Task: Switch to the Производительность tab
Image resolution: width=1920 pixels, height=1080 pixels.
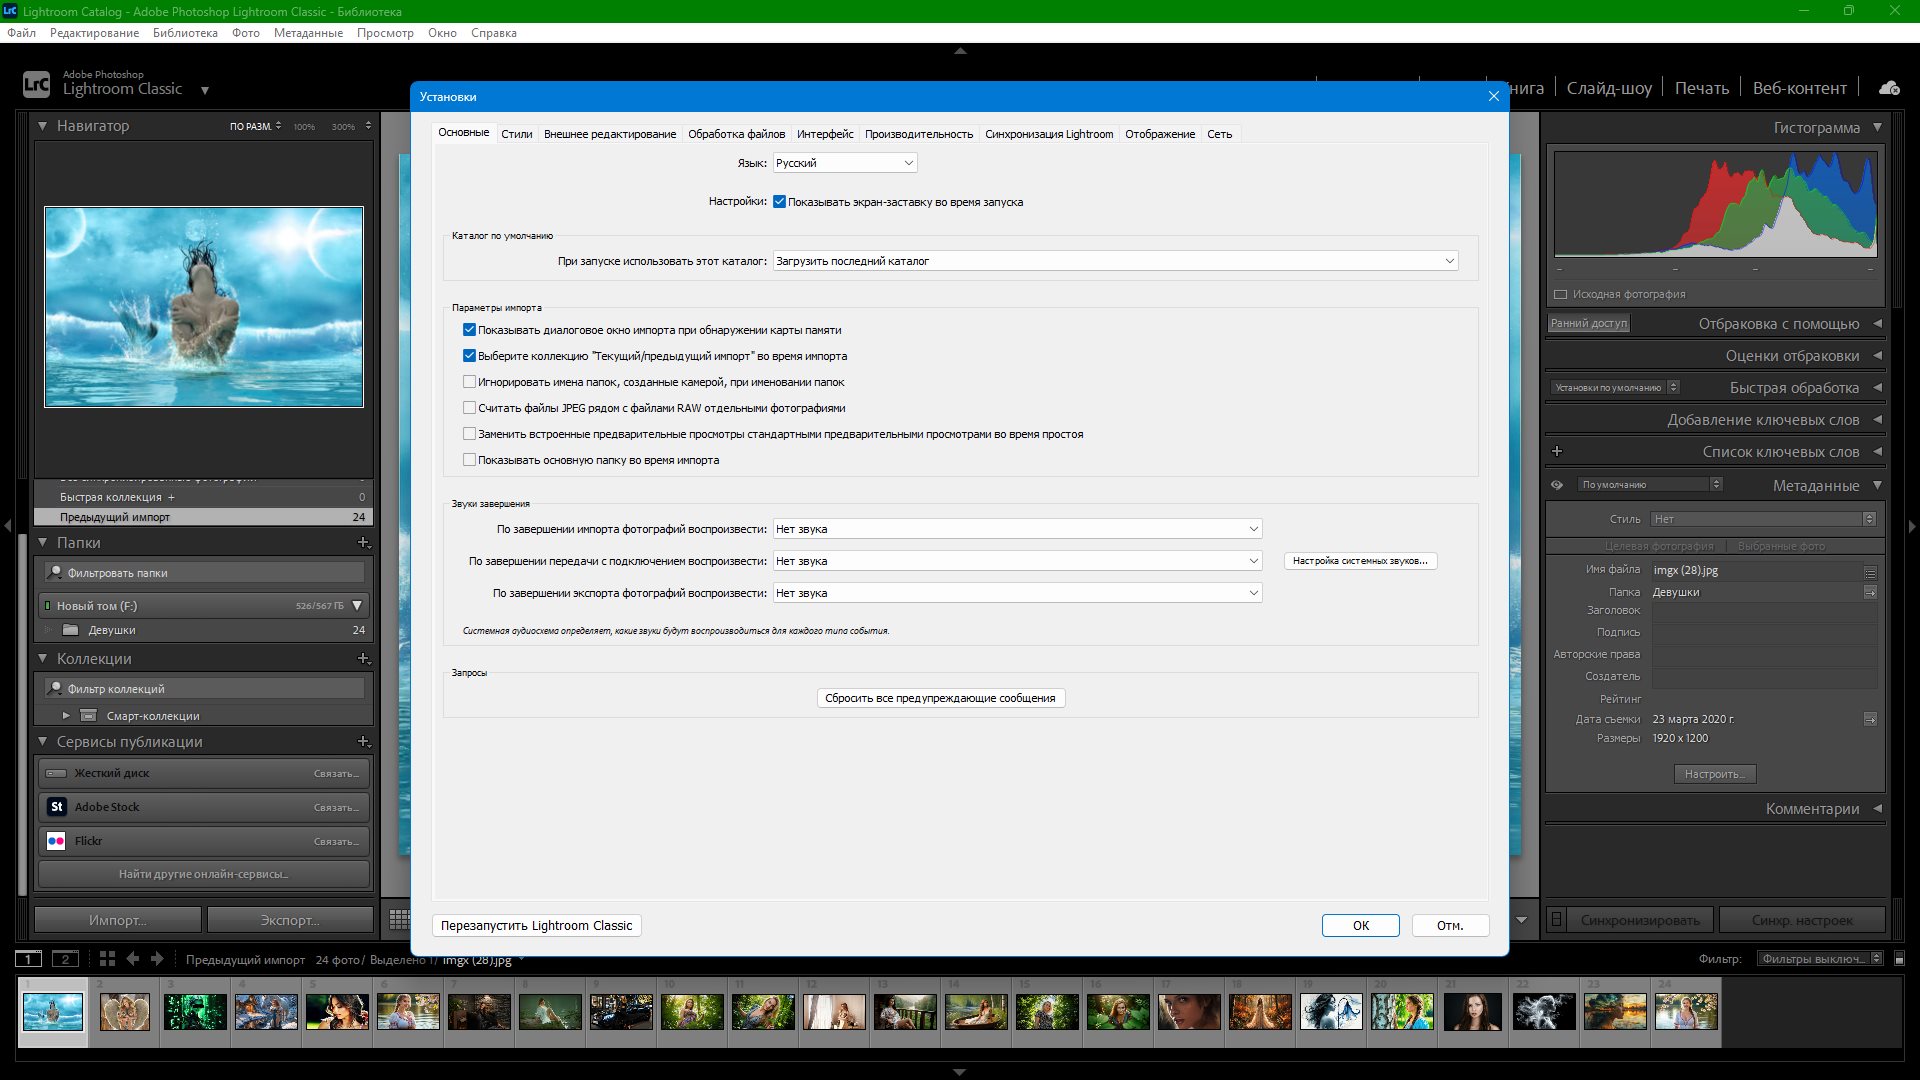Action: pyautogui.click(x=918, y=134)
